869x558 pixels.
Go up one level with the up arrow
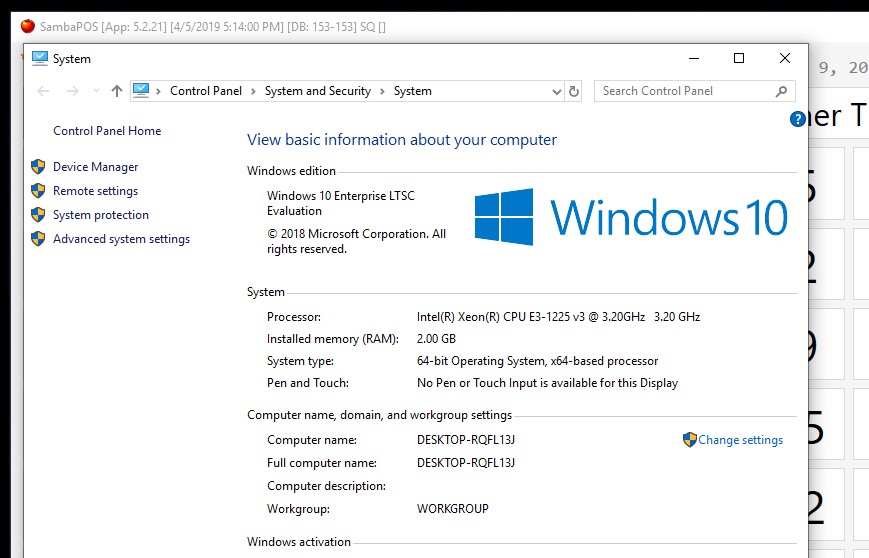pos(117,91)
